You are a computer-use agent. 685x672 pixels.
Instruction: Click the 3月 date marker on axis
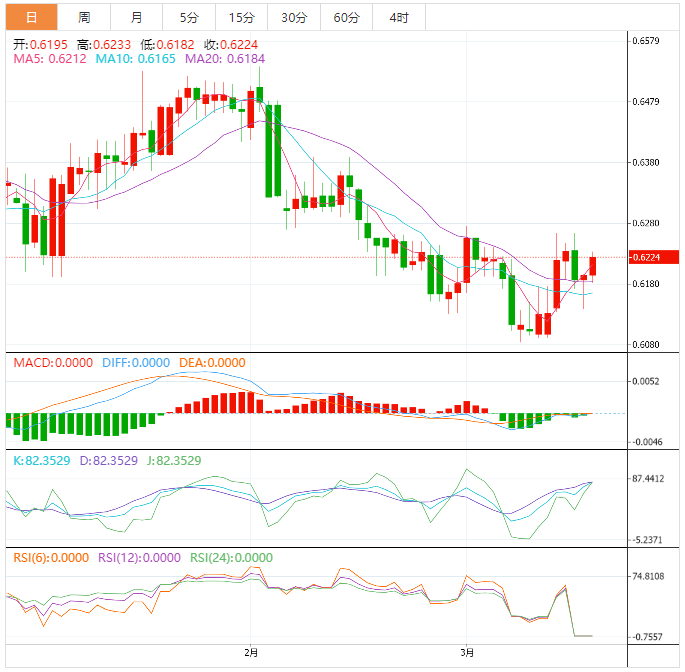click(x=465, y=653)
